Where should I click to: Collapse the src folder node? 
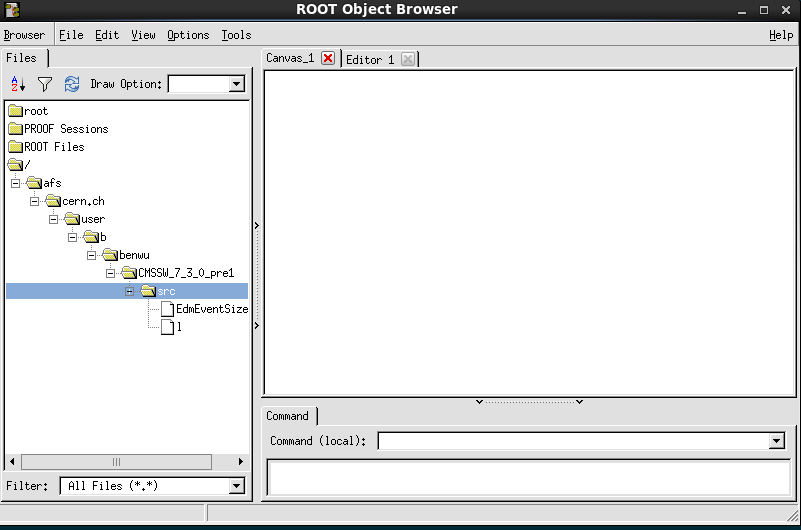(130, 291)
